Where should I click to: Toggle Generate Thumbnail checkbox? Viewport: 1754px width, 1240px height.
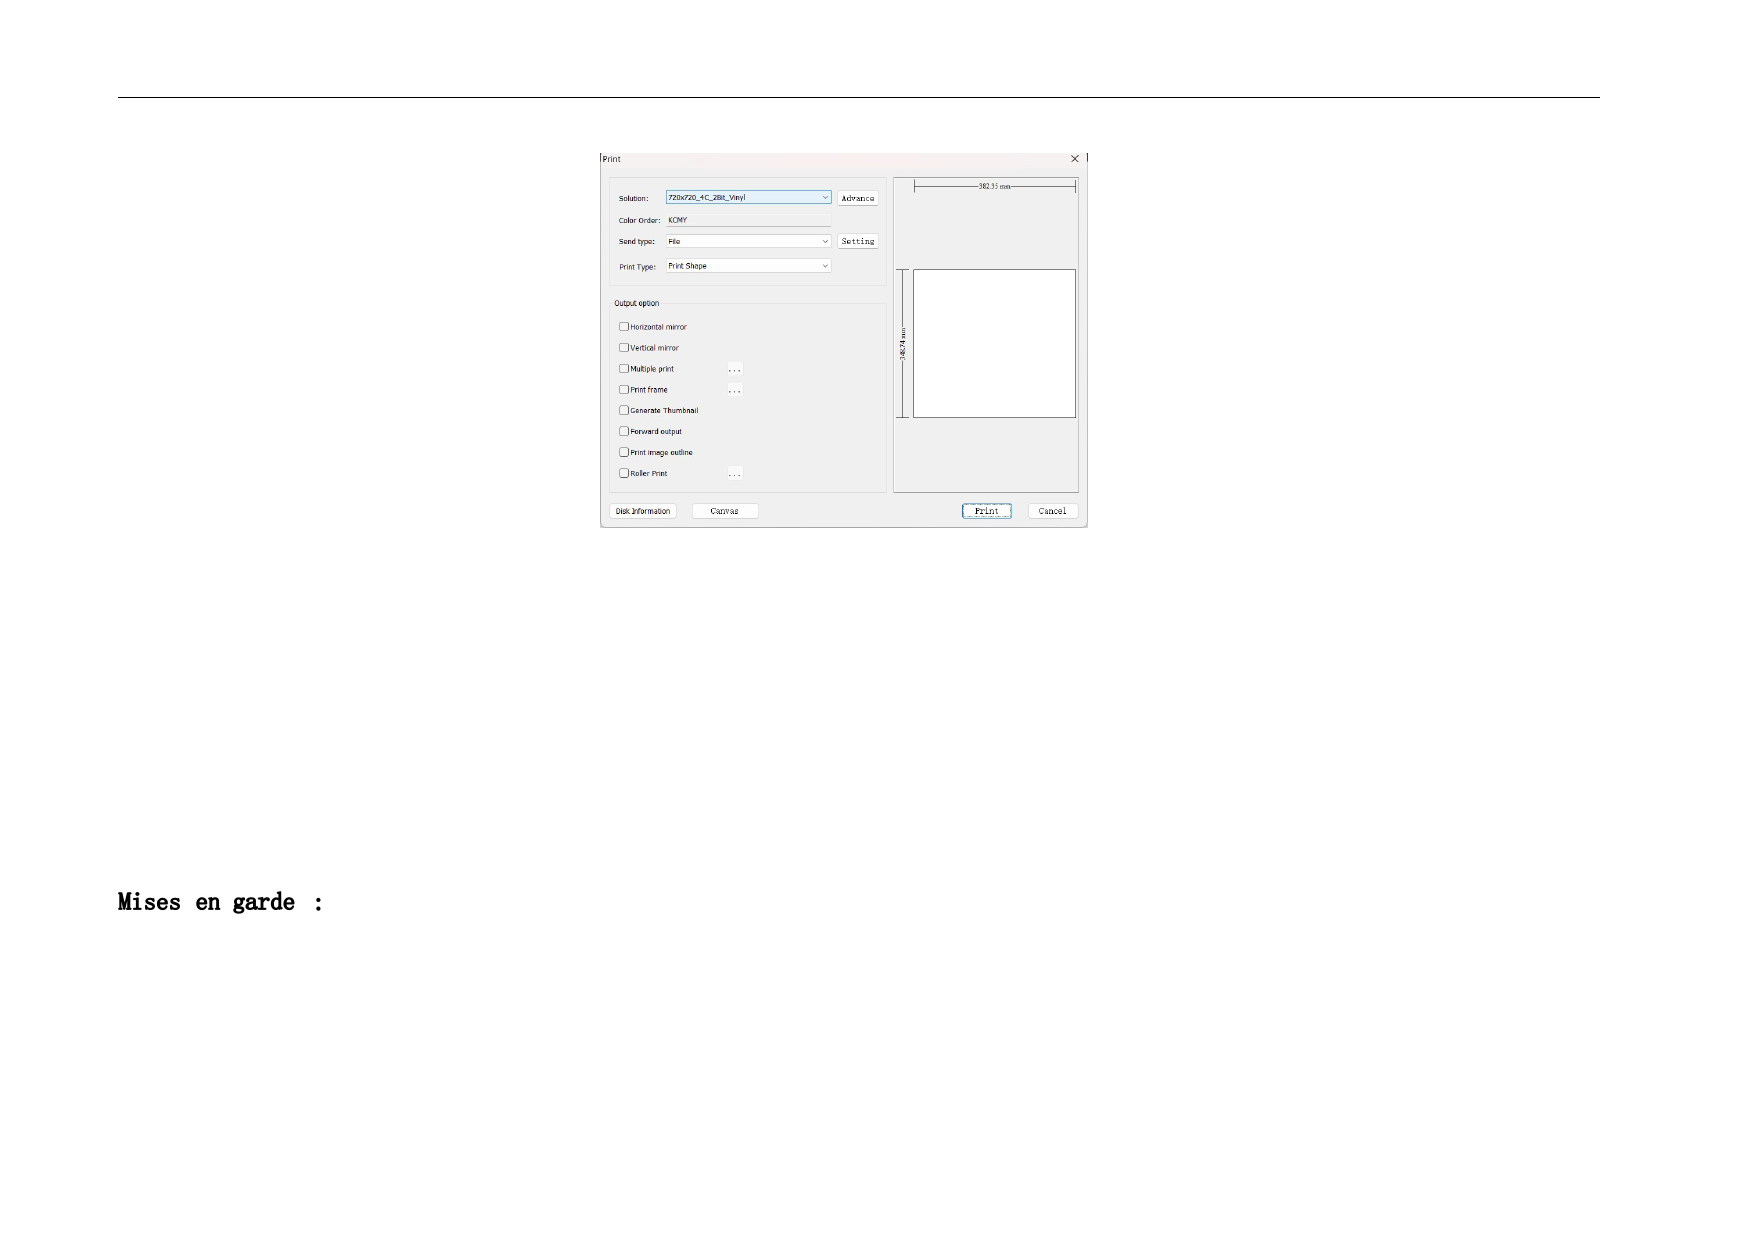click(x=624, y=411)
